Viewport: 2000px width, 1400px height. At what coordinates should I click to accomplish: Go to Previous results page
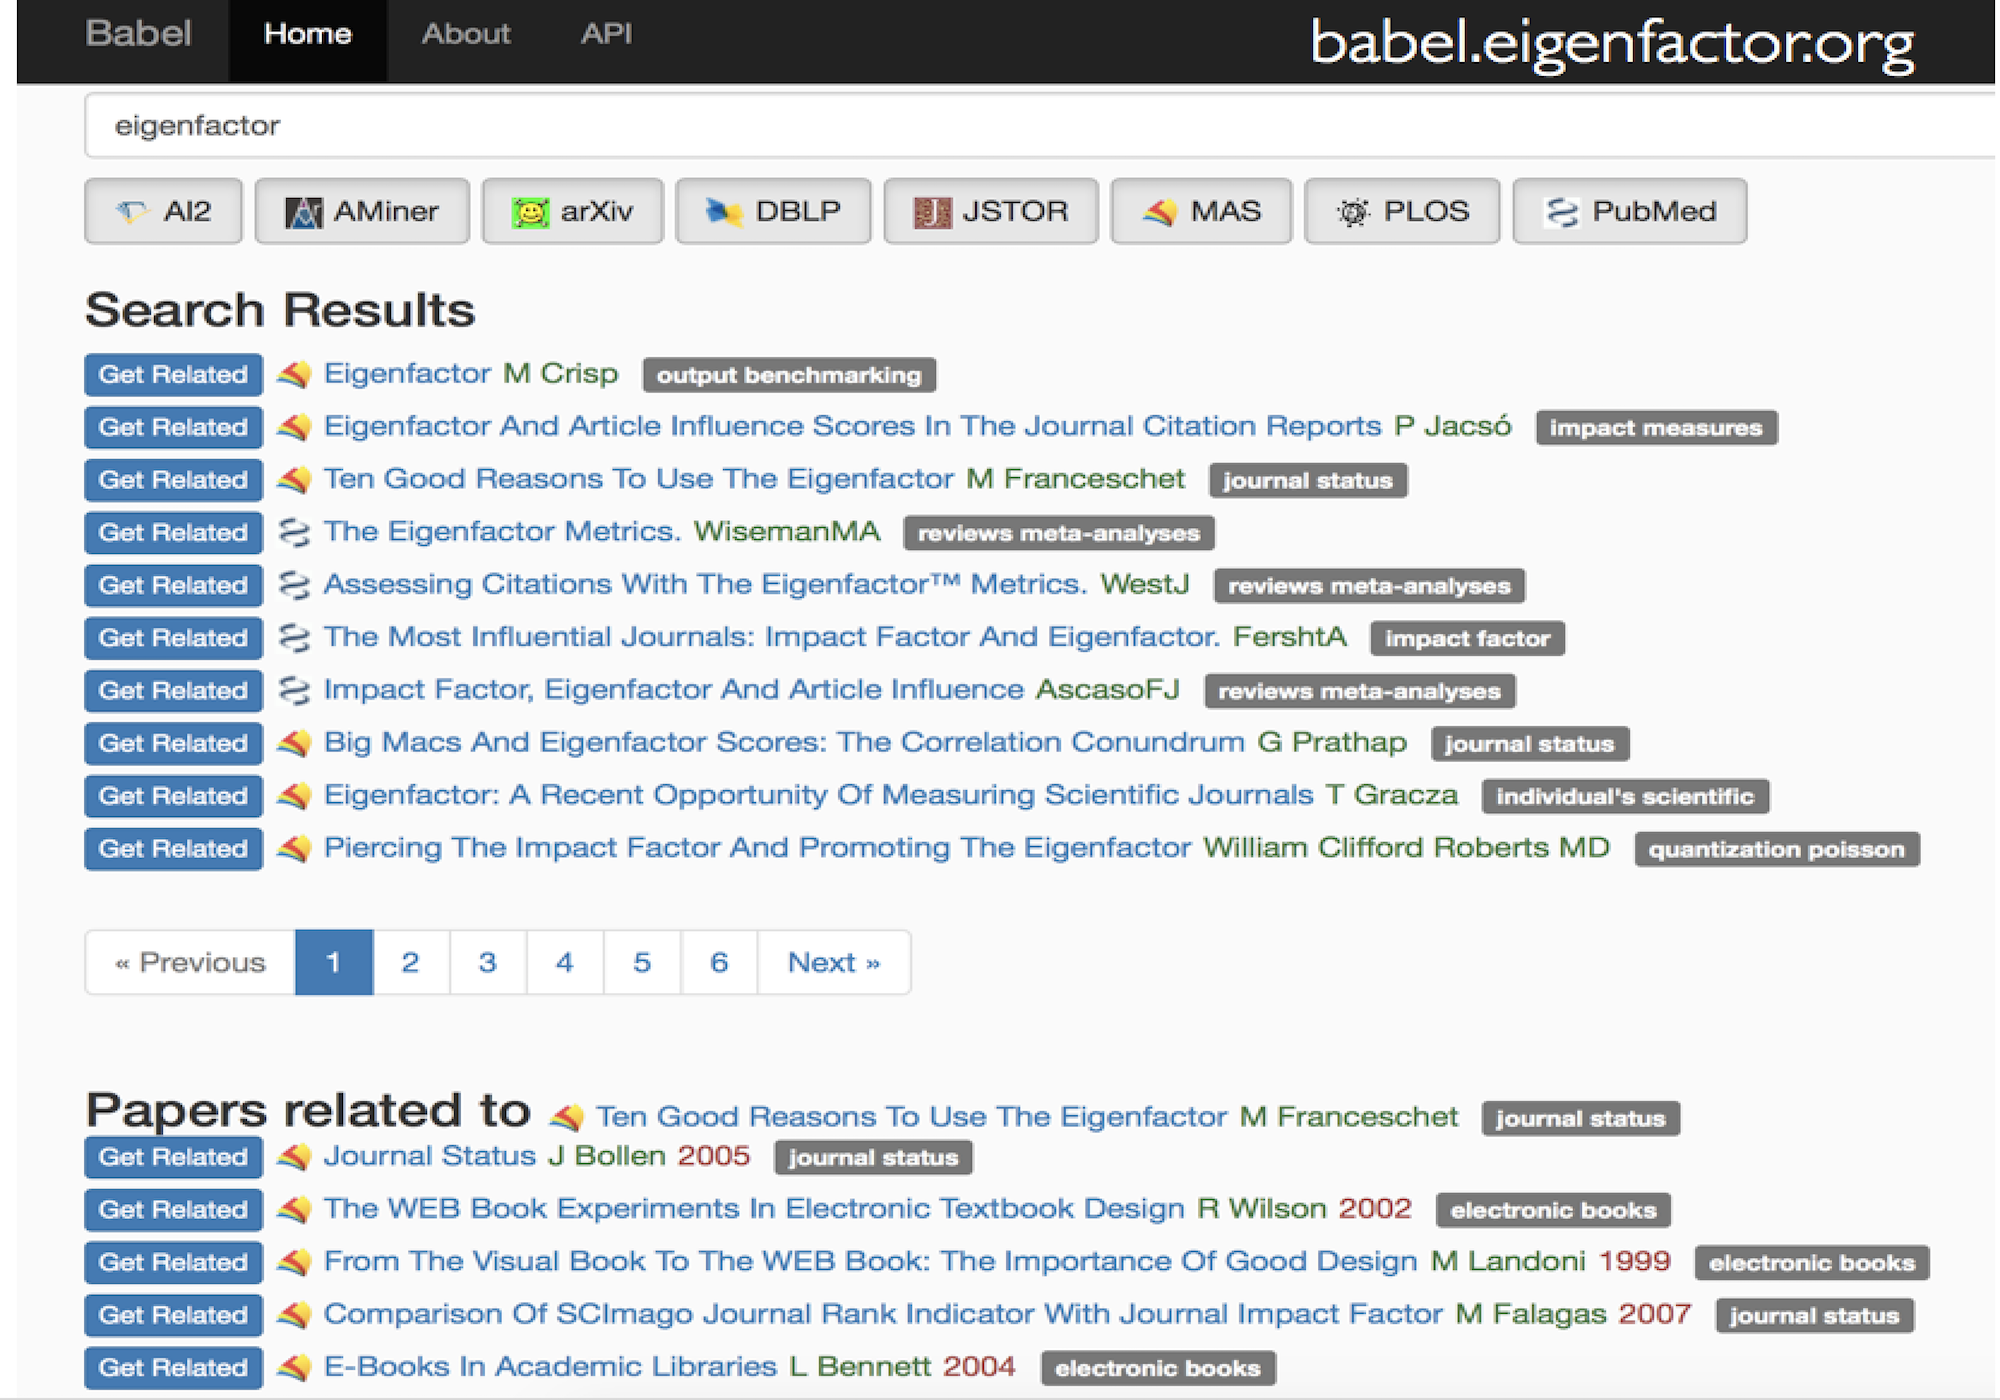coord(190,962)
